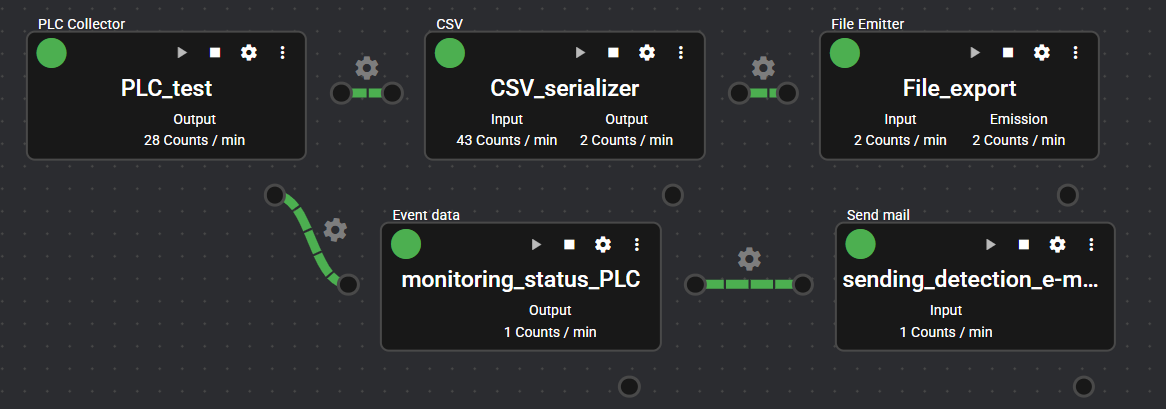Viewport: 1166px width, 409px height.
Task: Open monitoring_status_PLC settings gear
Action: tap(603, 244)
